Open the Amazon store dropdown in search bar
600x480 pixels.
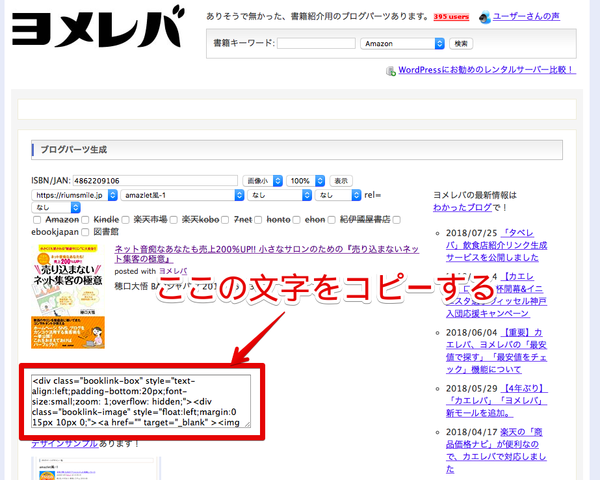pos(402,44)
